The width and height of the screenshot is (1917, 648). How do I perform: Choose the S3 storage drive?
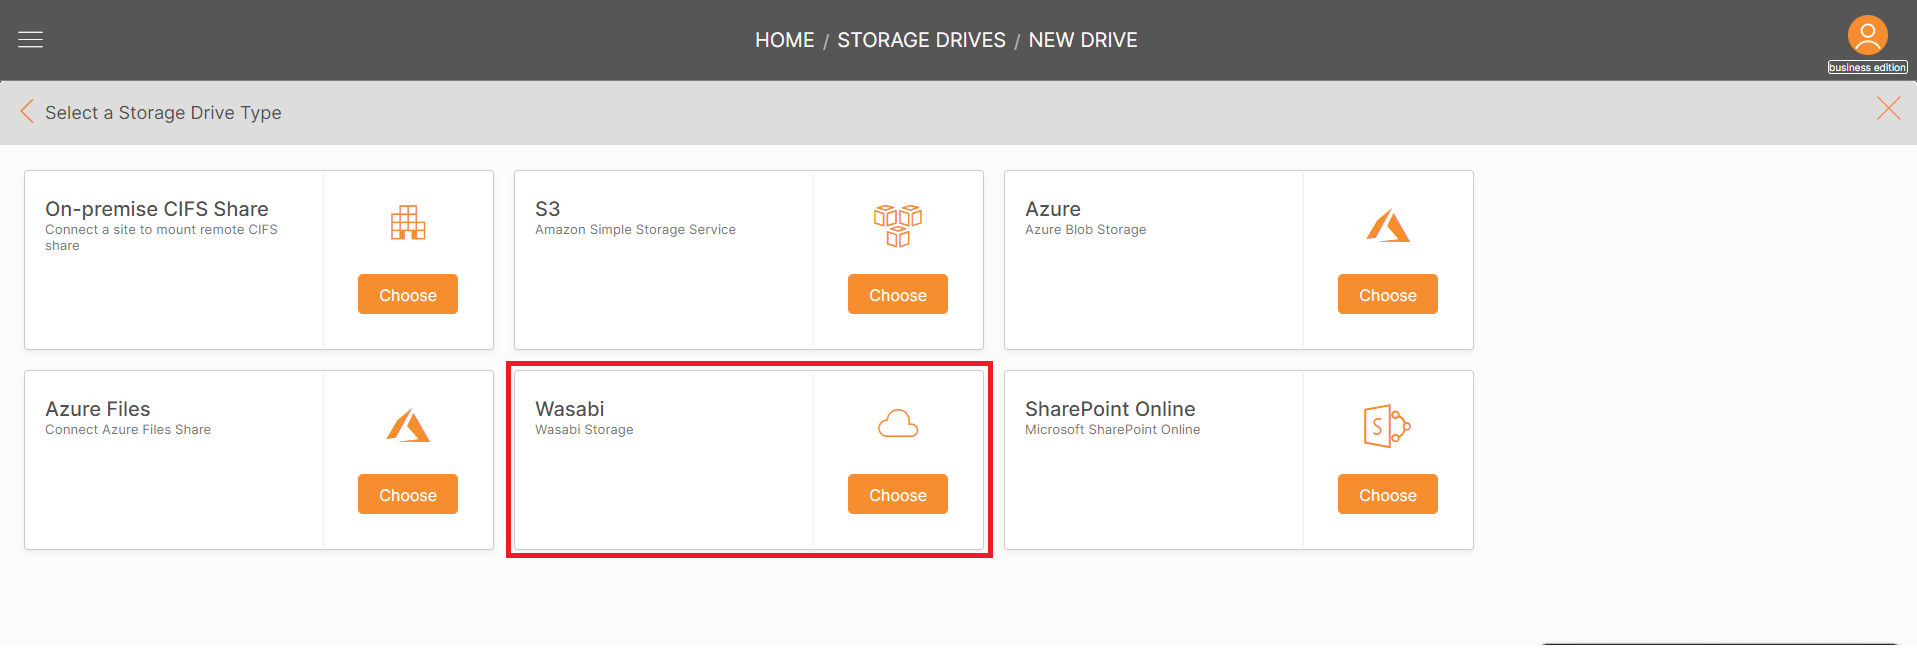click(898, 294)
